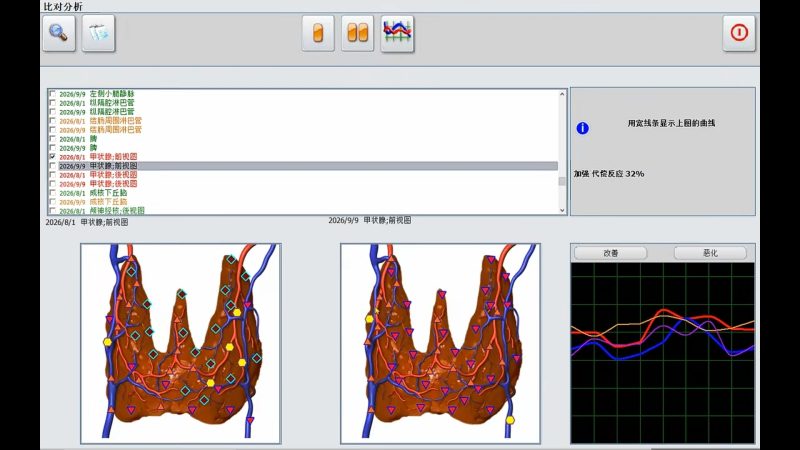Viewport: 800px width, 450px height.
Task: Click the 加强 代偿反应 32% text
Action: (609, 174)
